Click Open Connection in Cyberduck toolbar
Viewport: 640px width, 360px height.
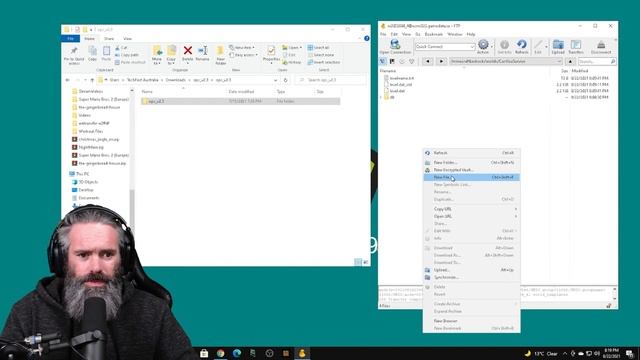(x=395, y=47)
